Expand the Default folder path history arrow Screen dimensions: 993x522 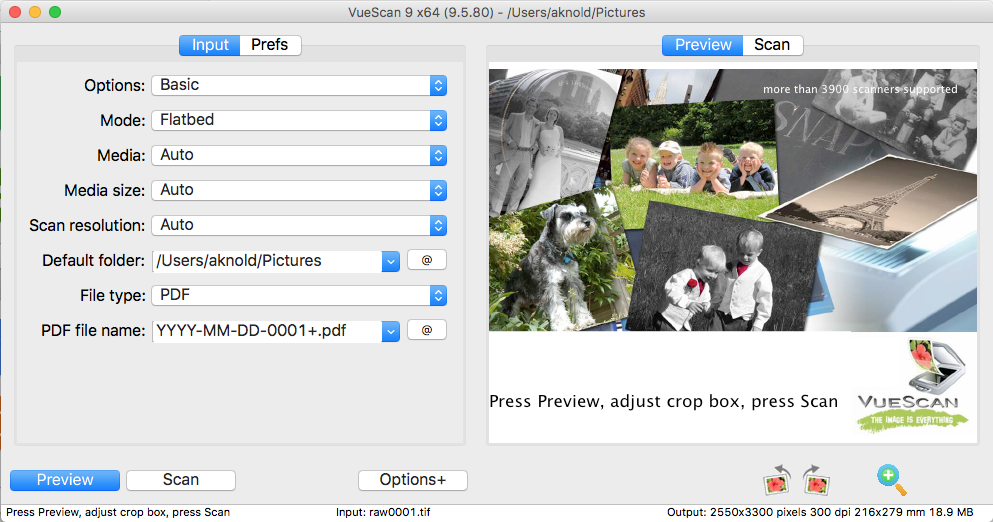coord(390,261)
